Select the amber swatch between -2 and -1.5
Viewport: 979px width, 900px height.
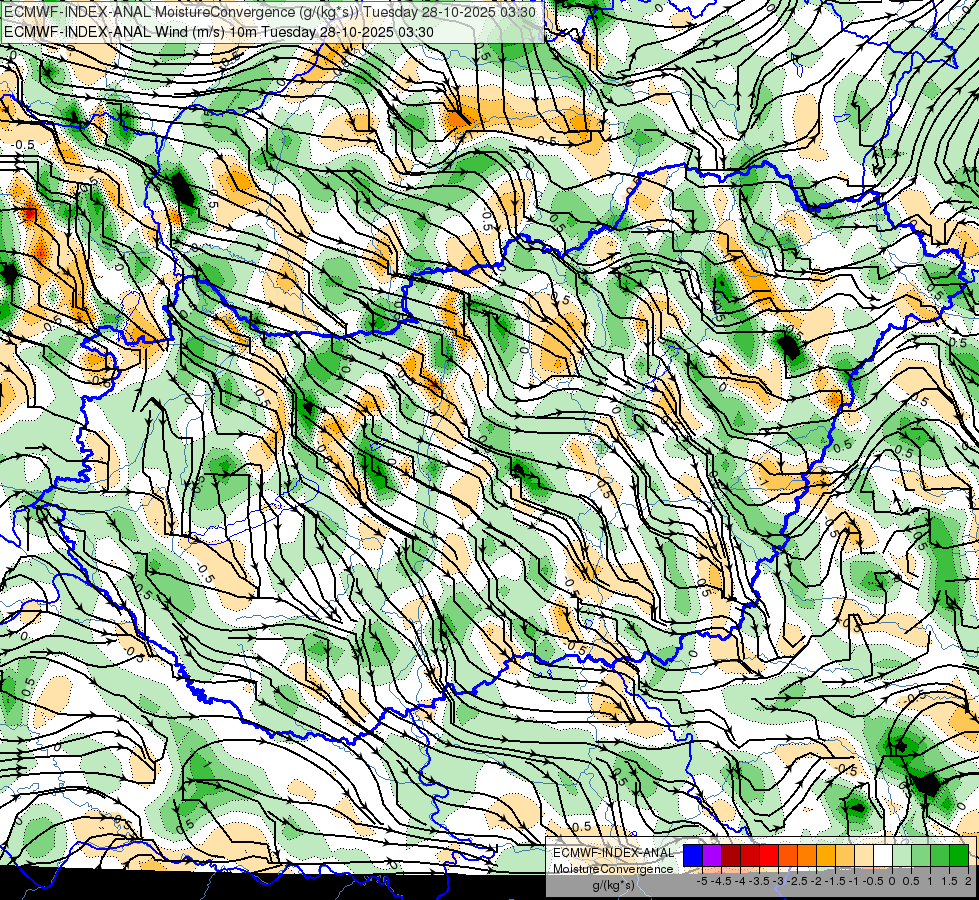(826, 856)
